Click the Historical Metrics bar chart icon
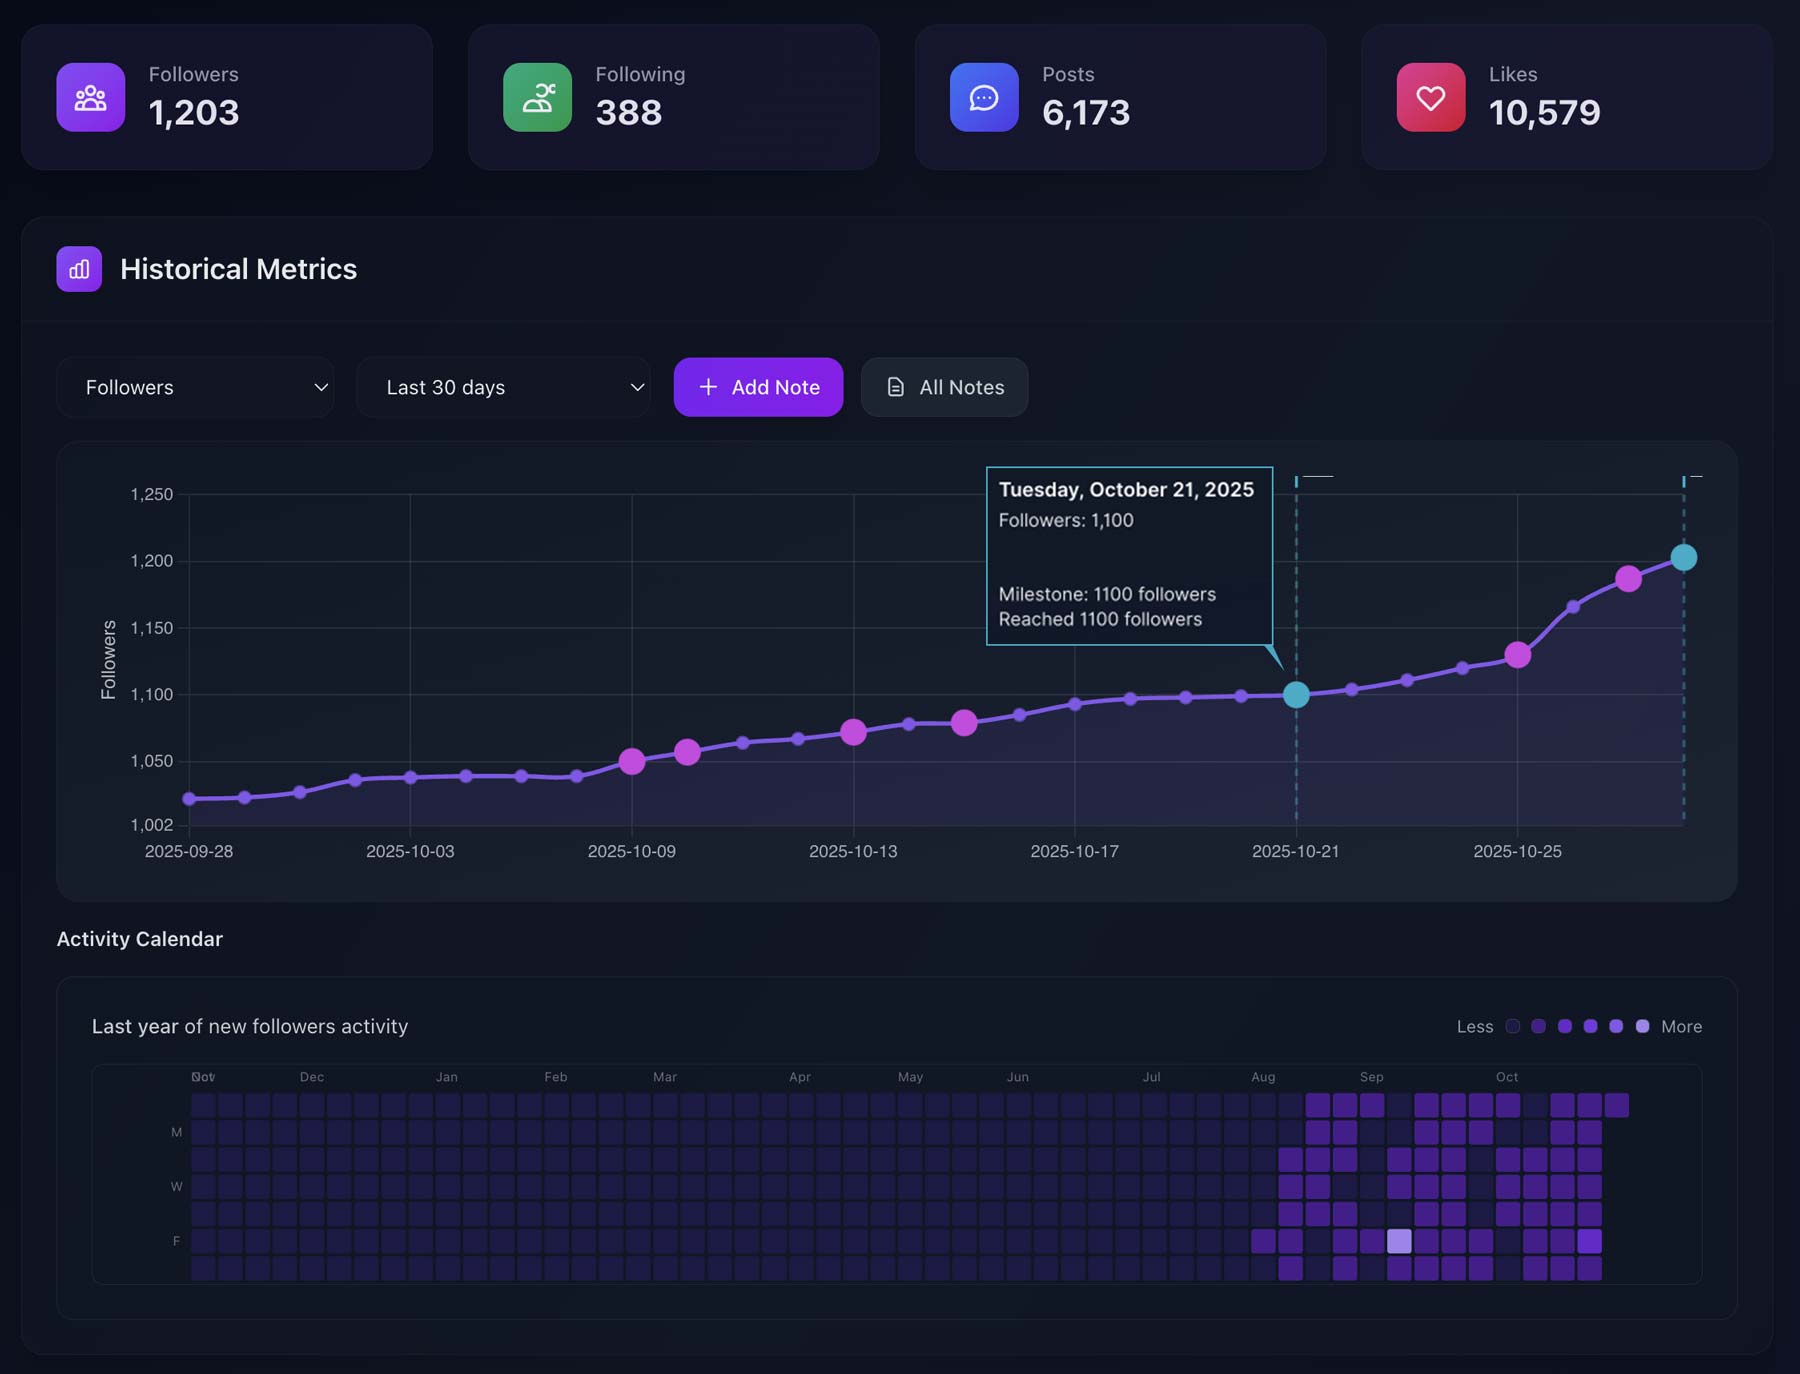Viewport: 1800px width, 1374px height. click(x=79, y=269)
